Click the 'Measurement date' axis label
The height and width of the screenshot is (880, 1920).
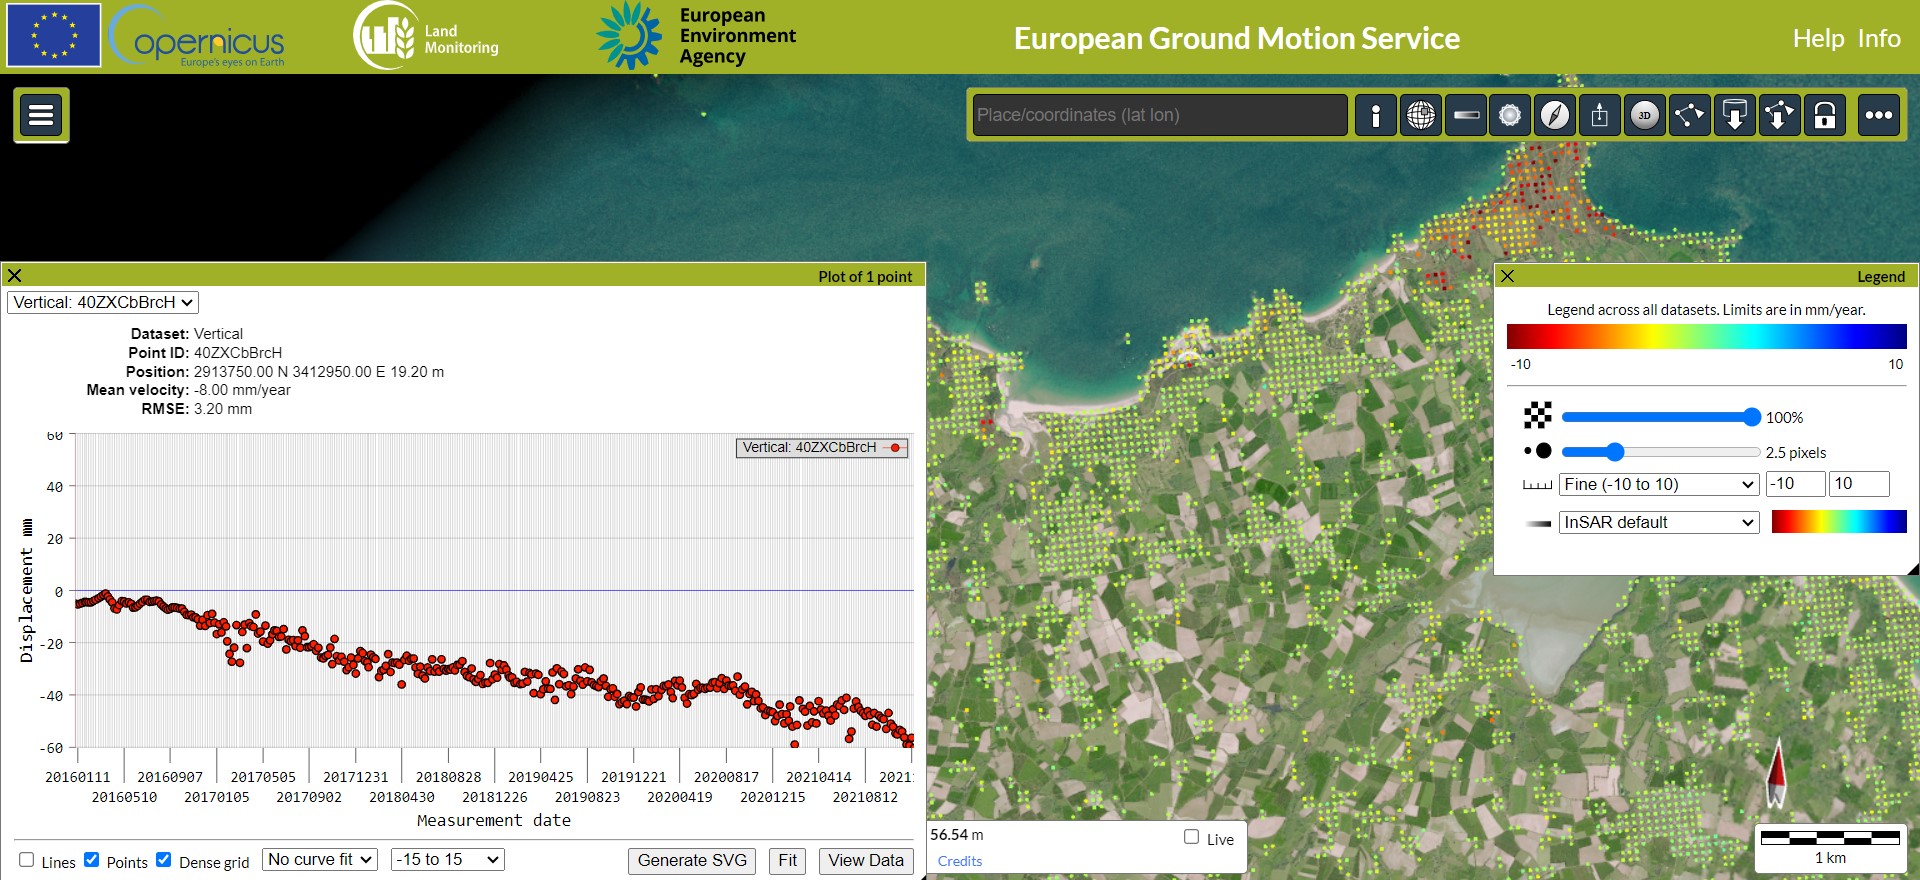[494, 820]
